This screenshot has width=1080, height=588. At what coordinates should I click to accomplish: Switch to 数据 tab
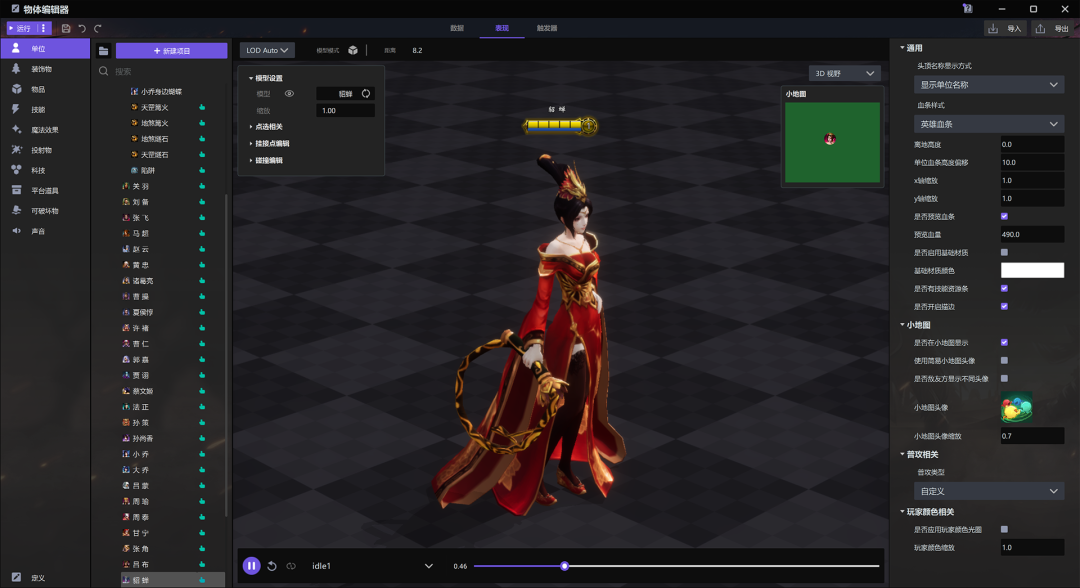pos(457,28)
